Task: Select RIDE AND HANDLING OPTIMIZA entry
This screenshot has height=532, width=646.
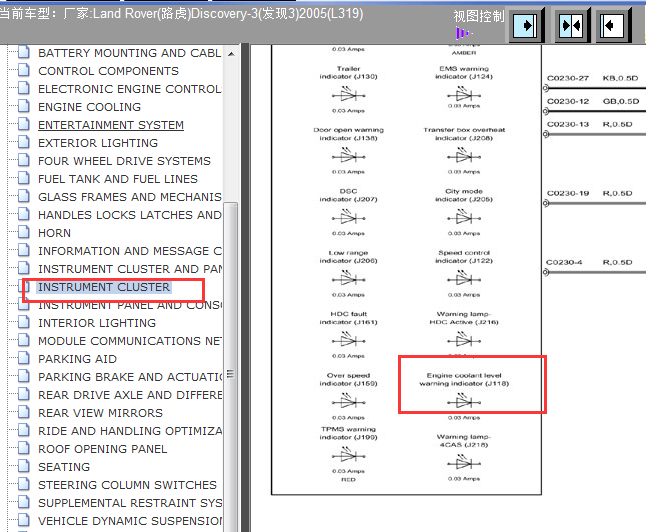Action: click(x=130, y=431)
